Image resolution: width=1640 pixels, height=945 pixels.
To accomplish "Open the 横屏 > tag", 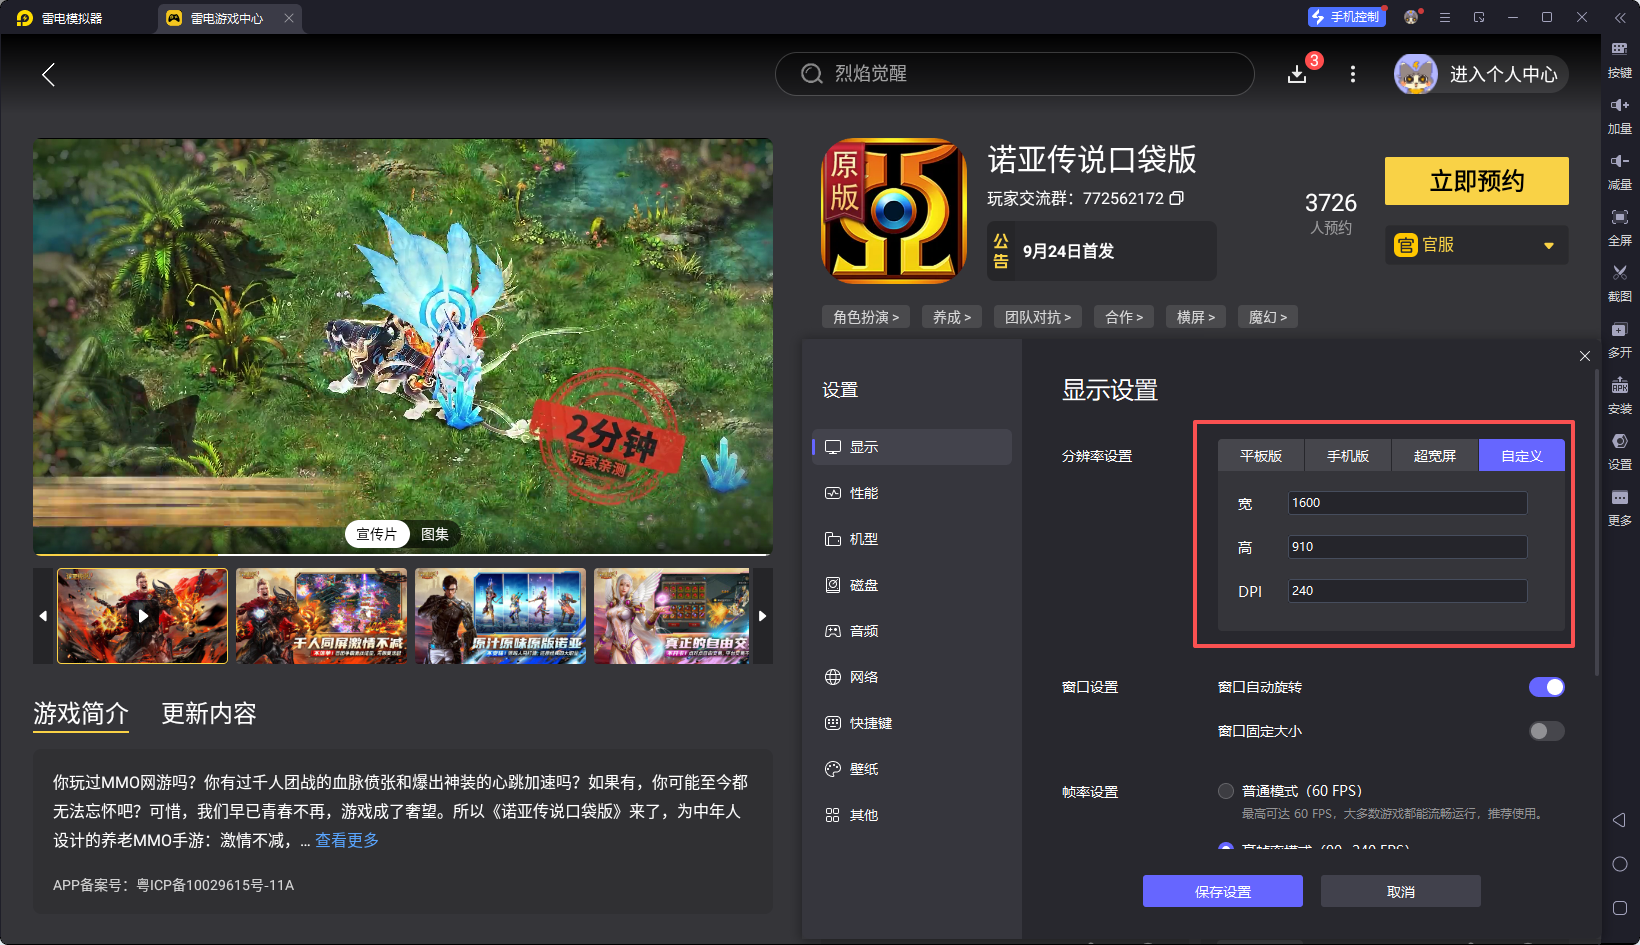I will (1196, 317).
